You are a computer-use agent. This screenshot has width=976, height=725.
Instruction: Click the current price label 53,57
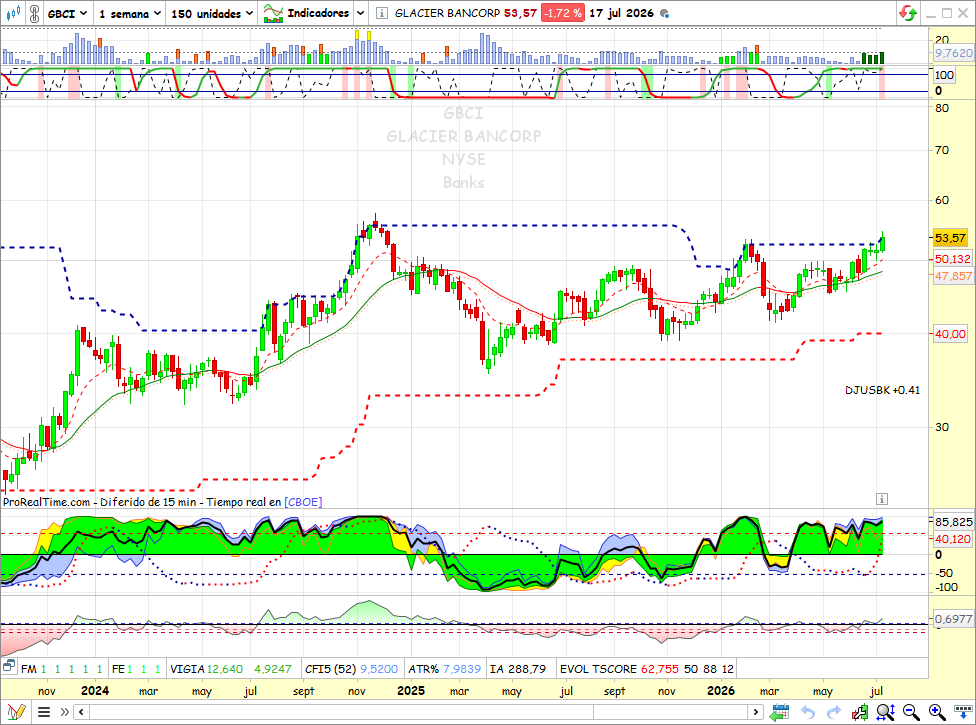(x=950, y=238)
